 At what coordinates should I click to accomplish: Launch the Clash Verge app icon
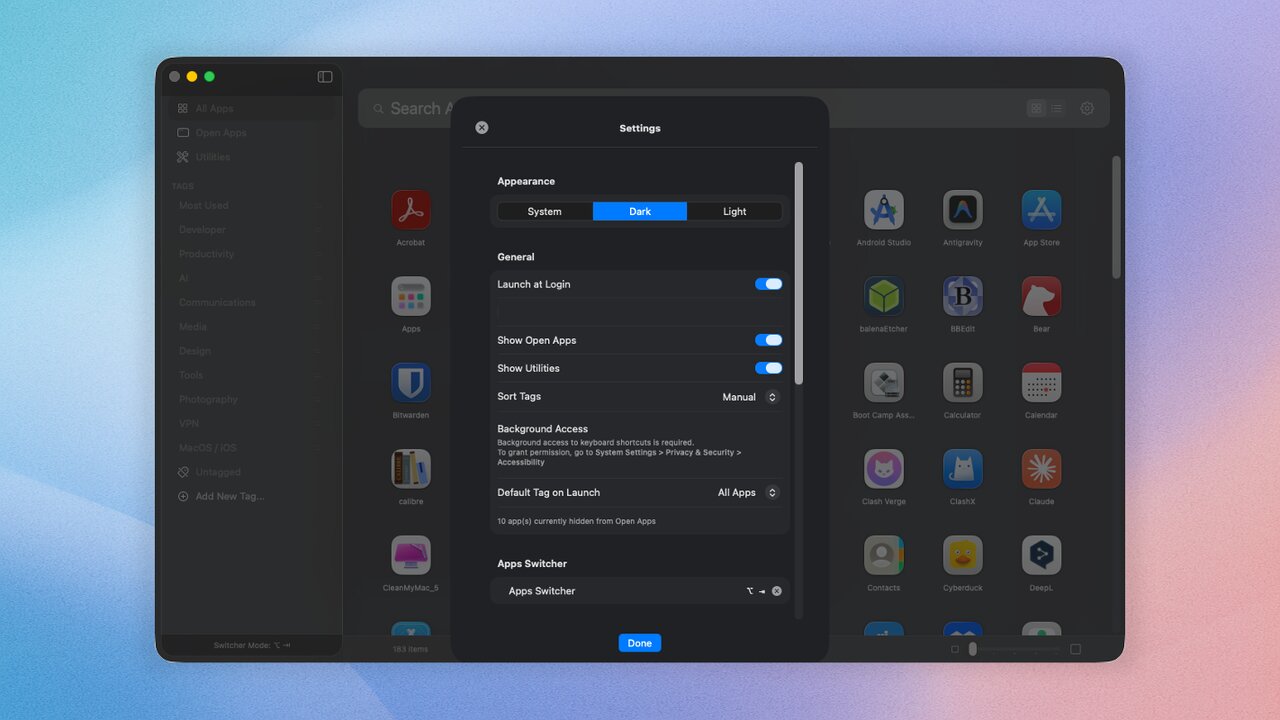884,469
